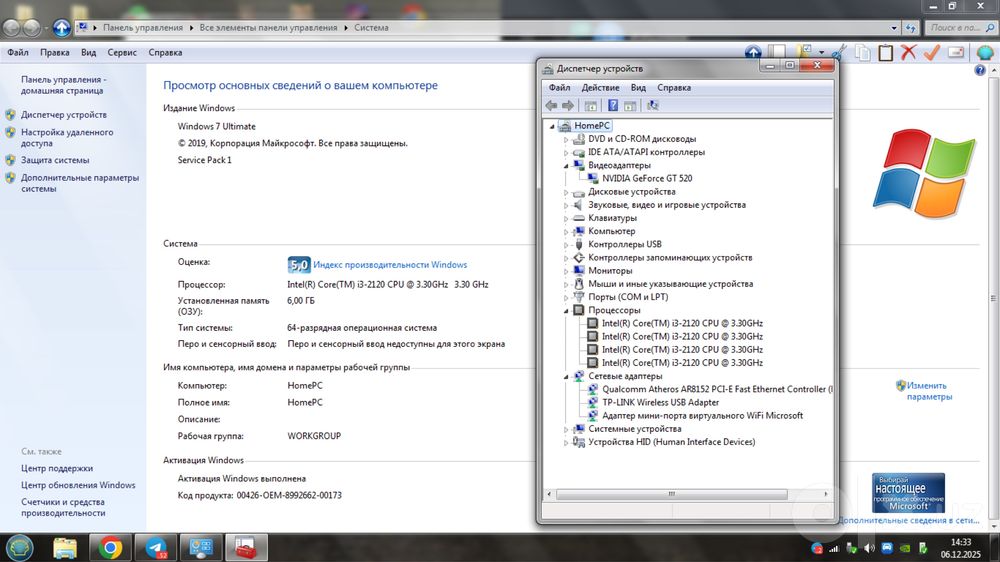
Task: Click the NVIDIA tray icon
Action: [x=905, y=548]
